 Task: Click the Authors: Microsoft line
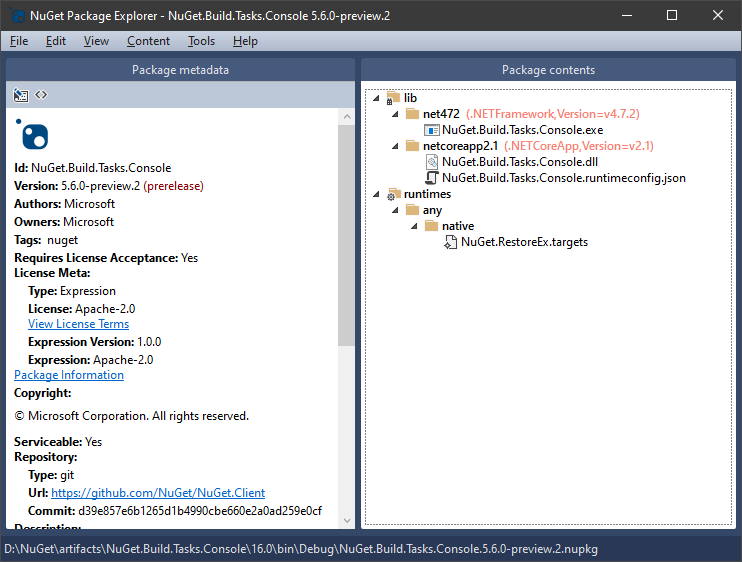64,204
